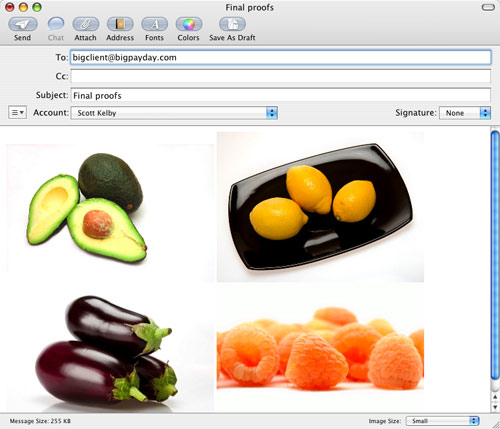Screen dimensions: 500x429
Task: Open the Signature dropdown set to None
Action: pyautogui.click(x=465, y=113)
